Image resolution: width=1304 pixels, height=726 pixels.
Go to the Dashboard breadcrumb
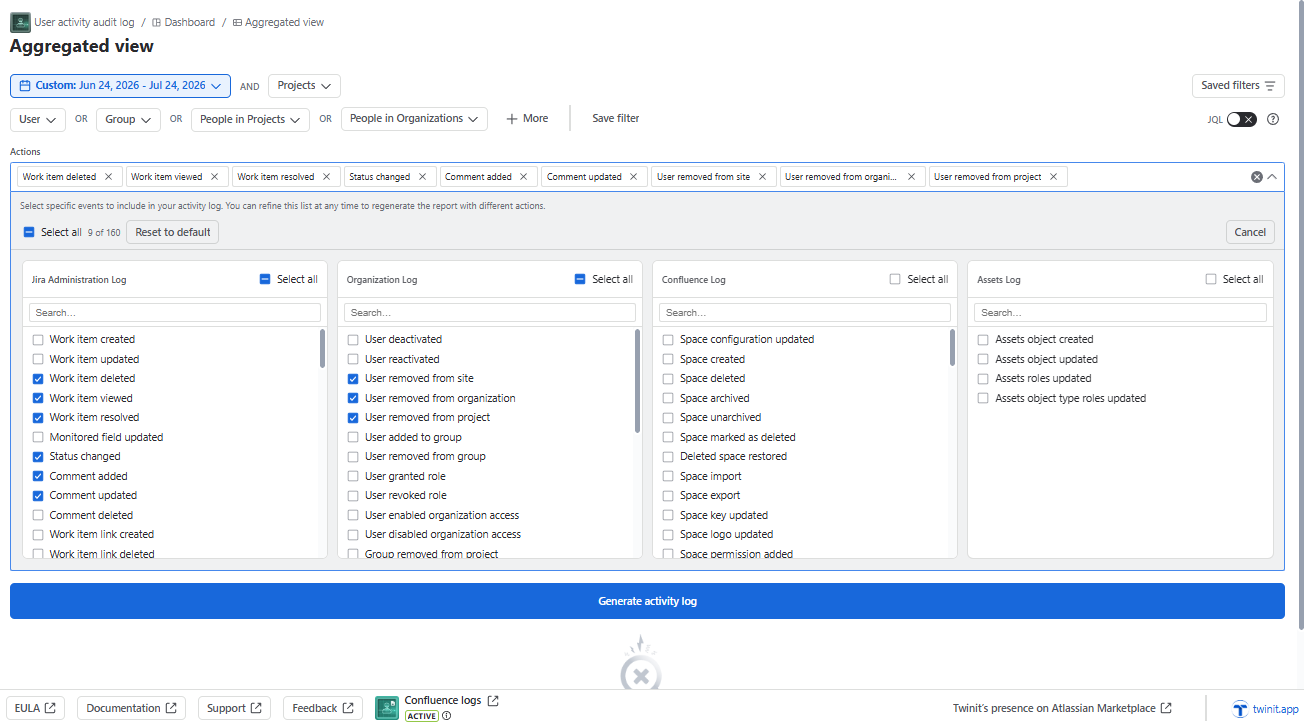tap(184, 22)
